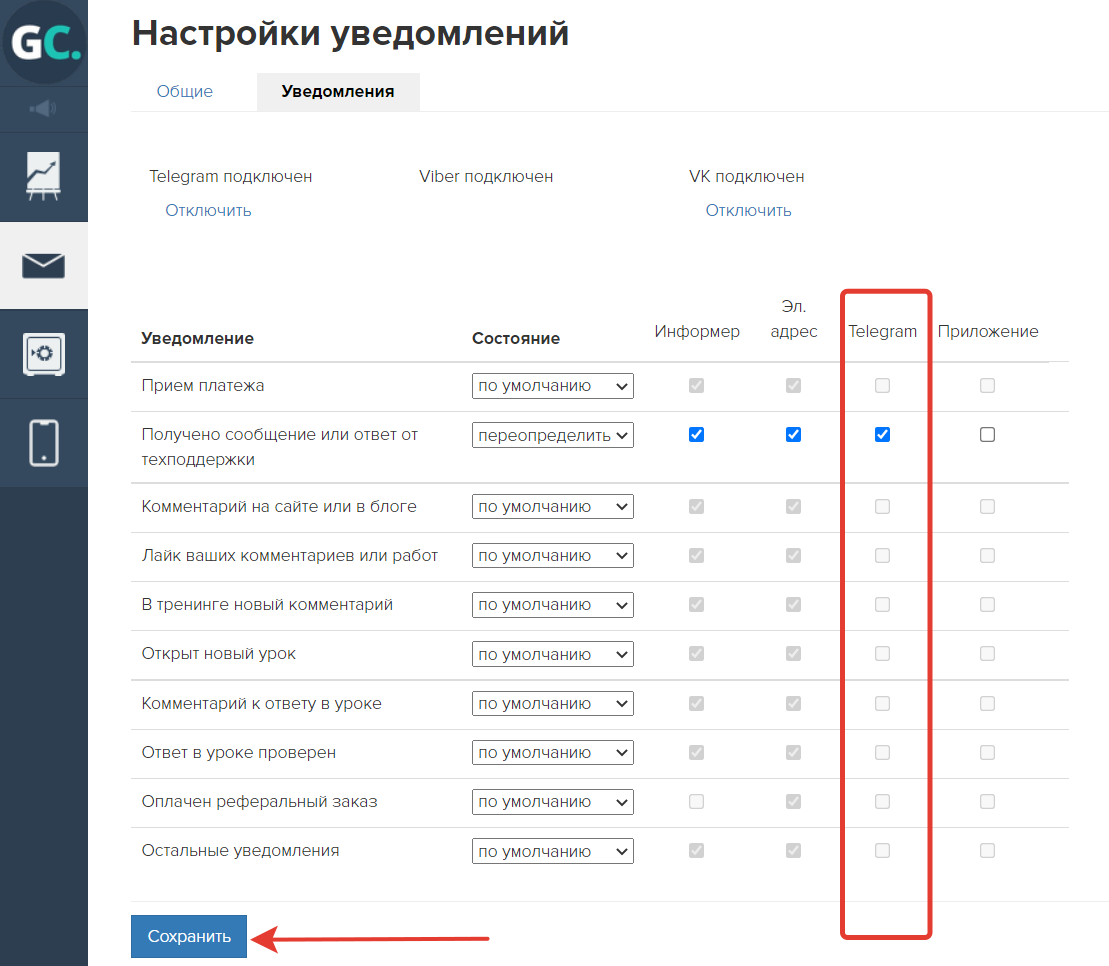Click the VK подключен label
The height and width of the screenshot is (966, 1109).
747,176
